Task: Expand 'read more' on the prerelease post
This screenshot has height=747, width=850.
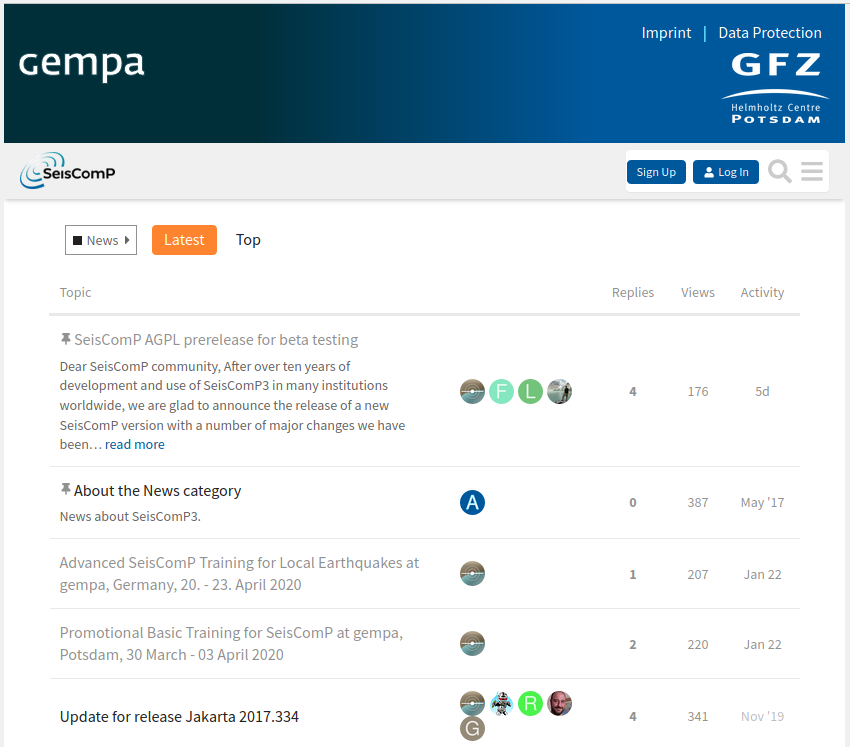Action: coord(135,444)
